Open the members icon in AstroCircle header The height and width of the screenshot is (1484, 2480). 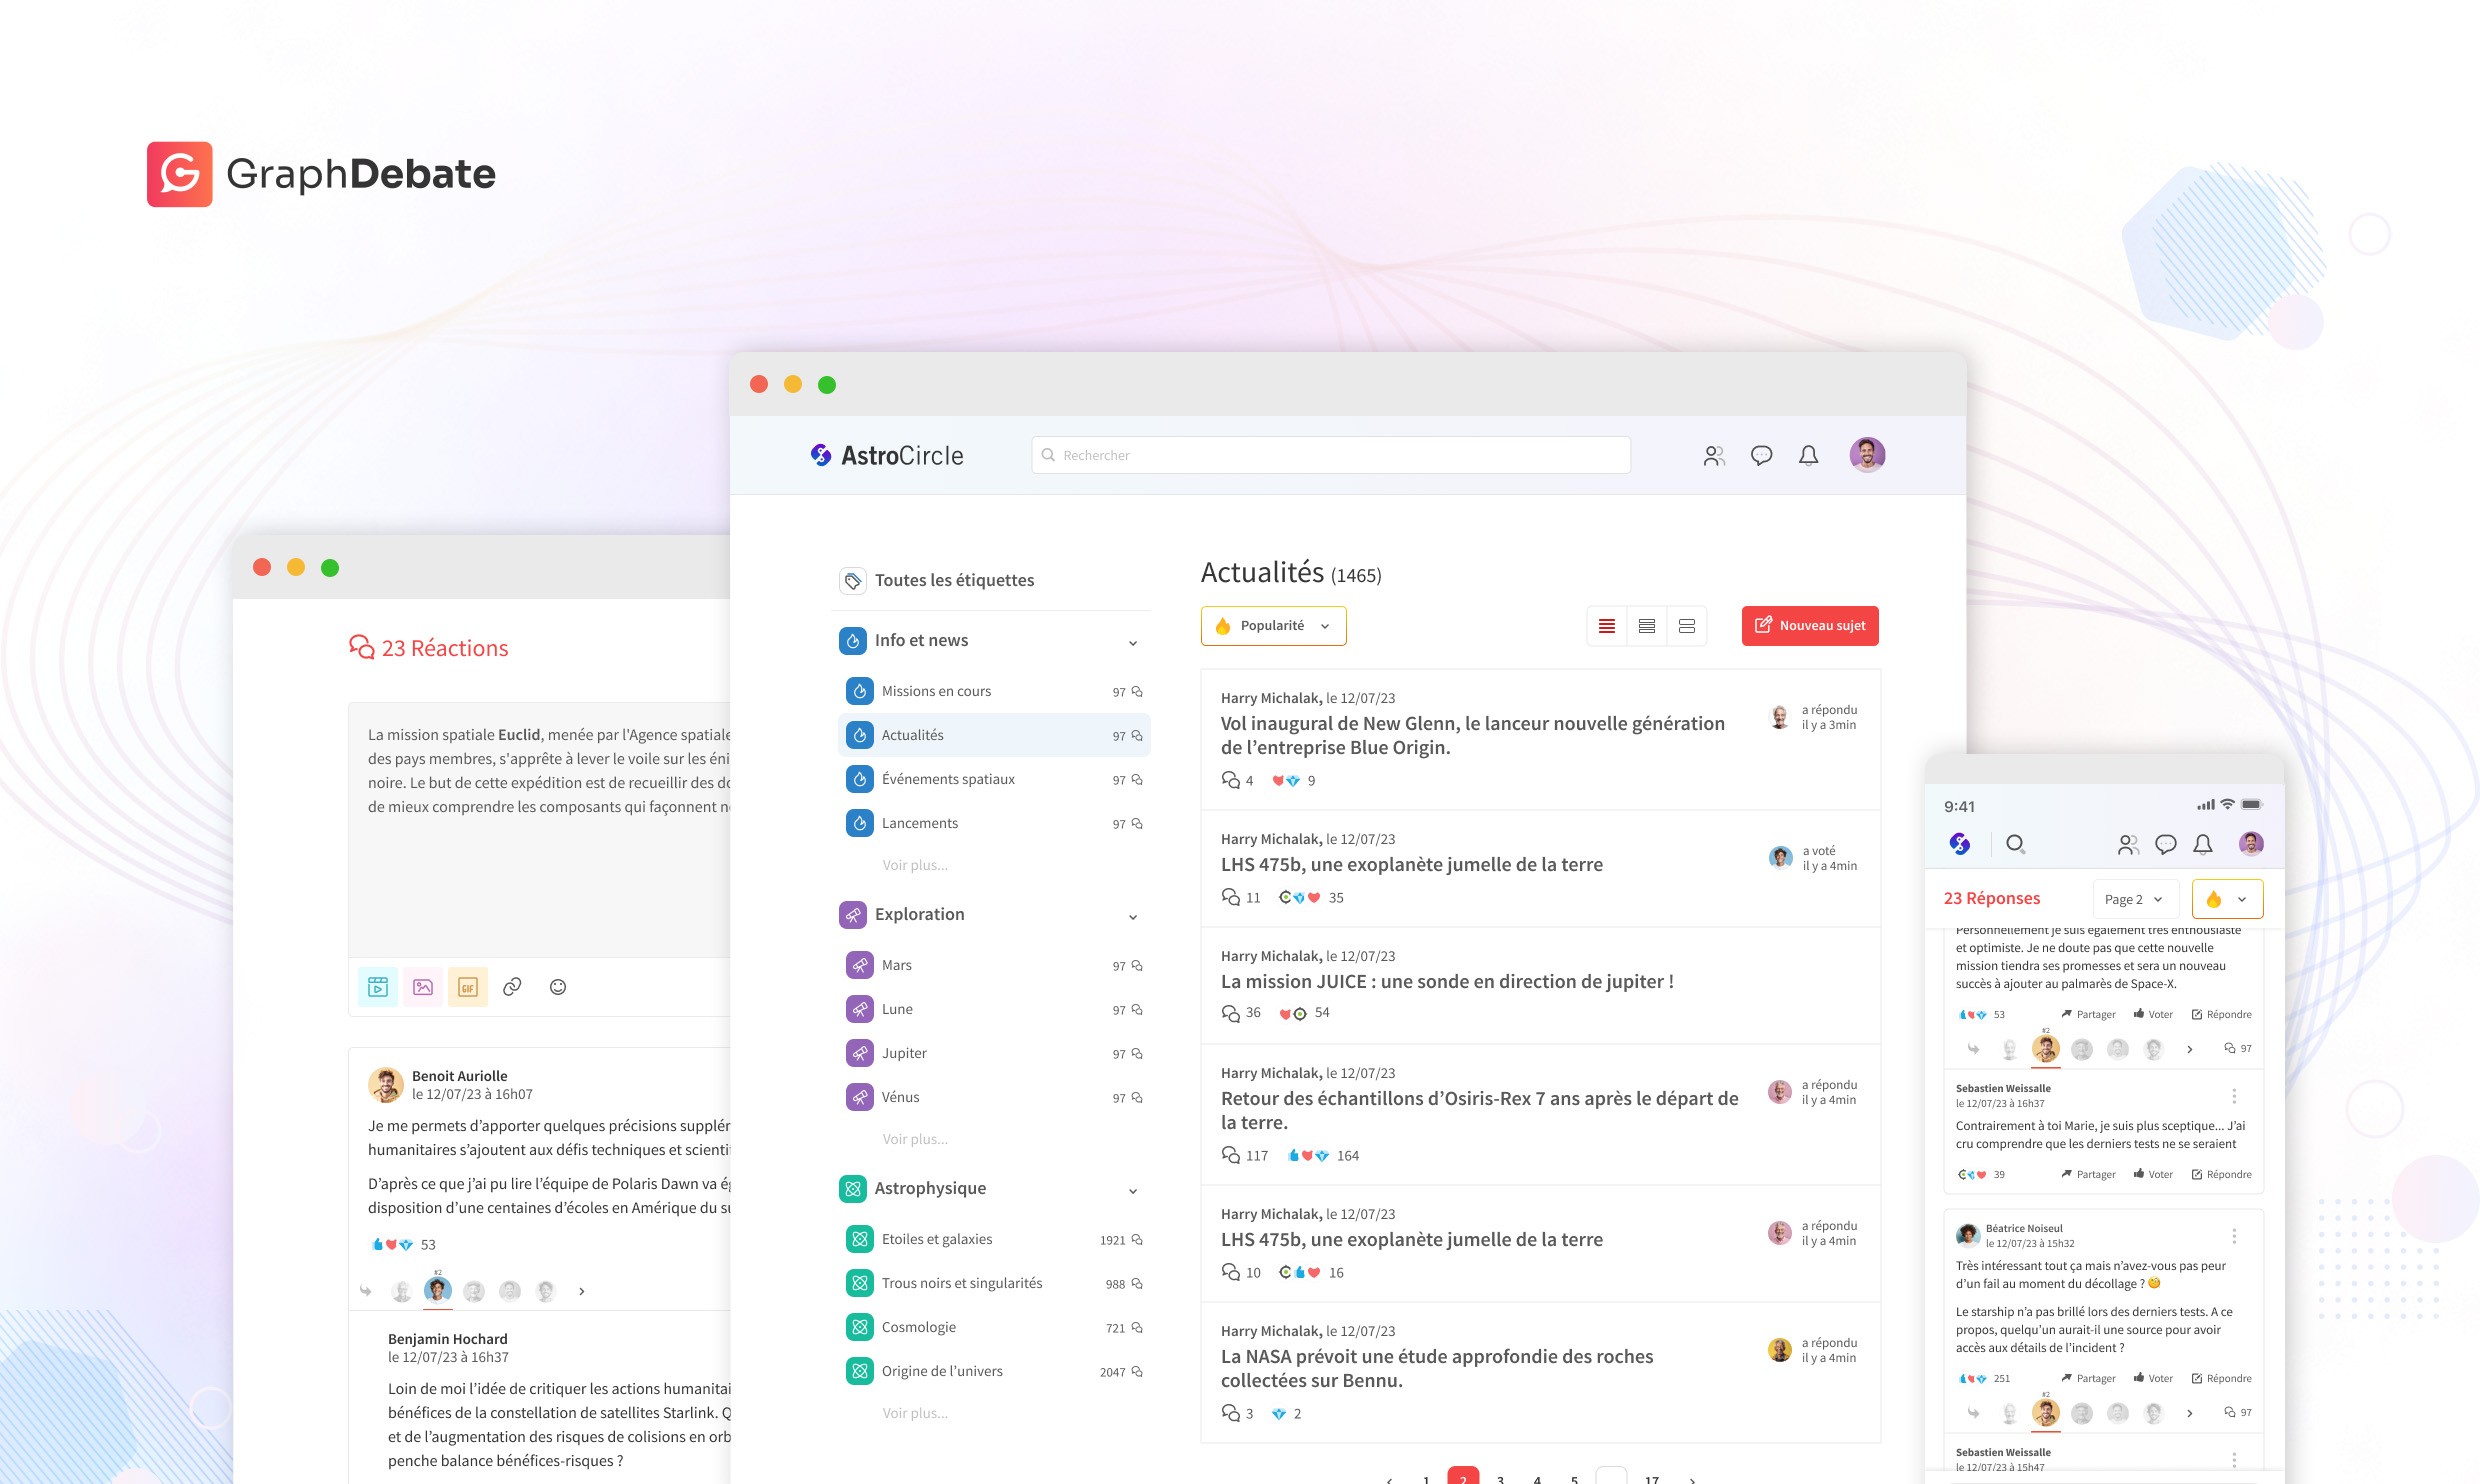tap(1714, 456)
